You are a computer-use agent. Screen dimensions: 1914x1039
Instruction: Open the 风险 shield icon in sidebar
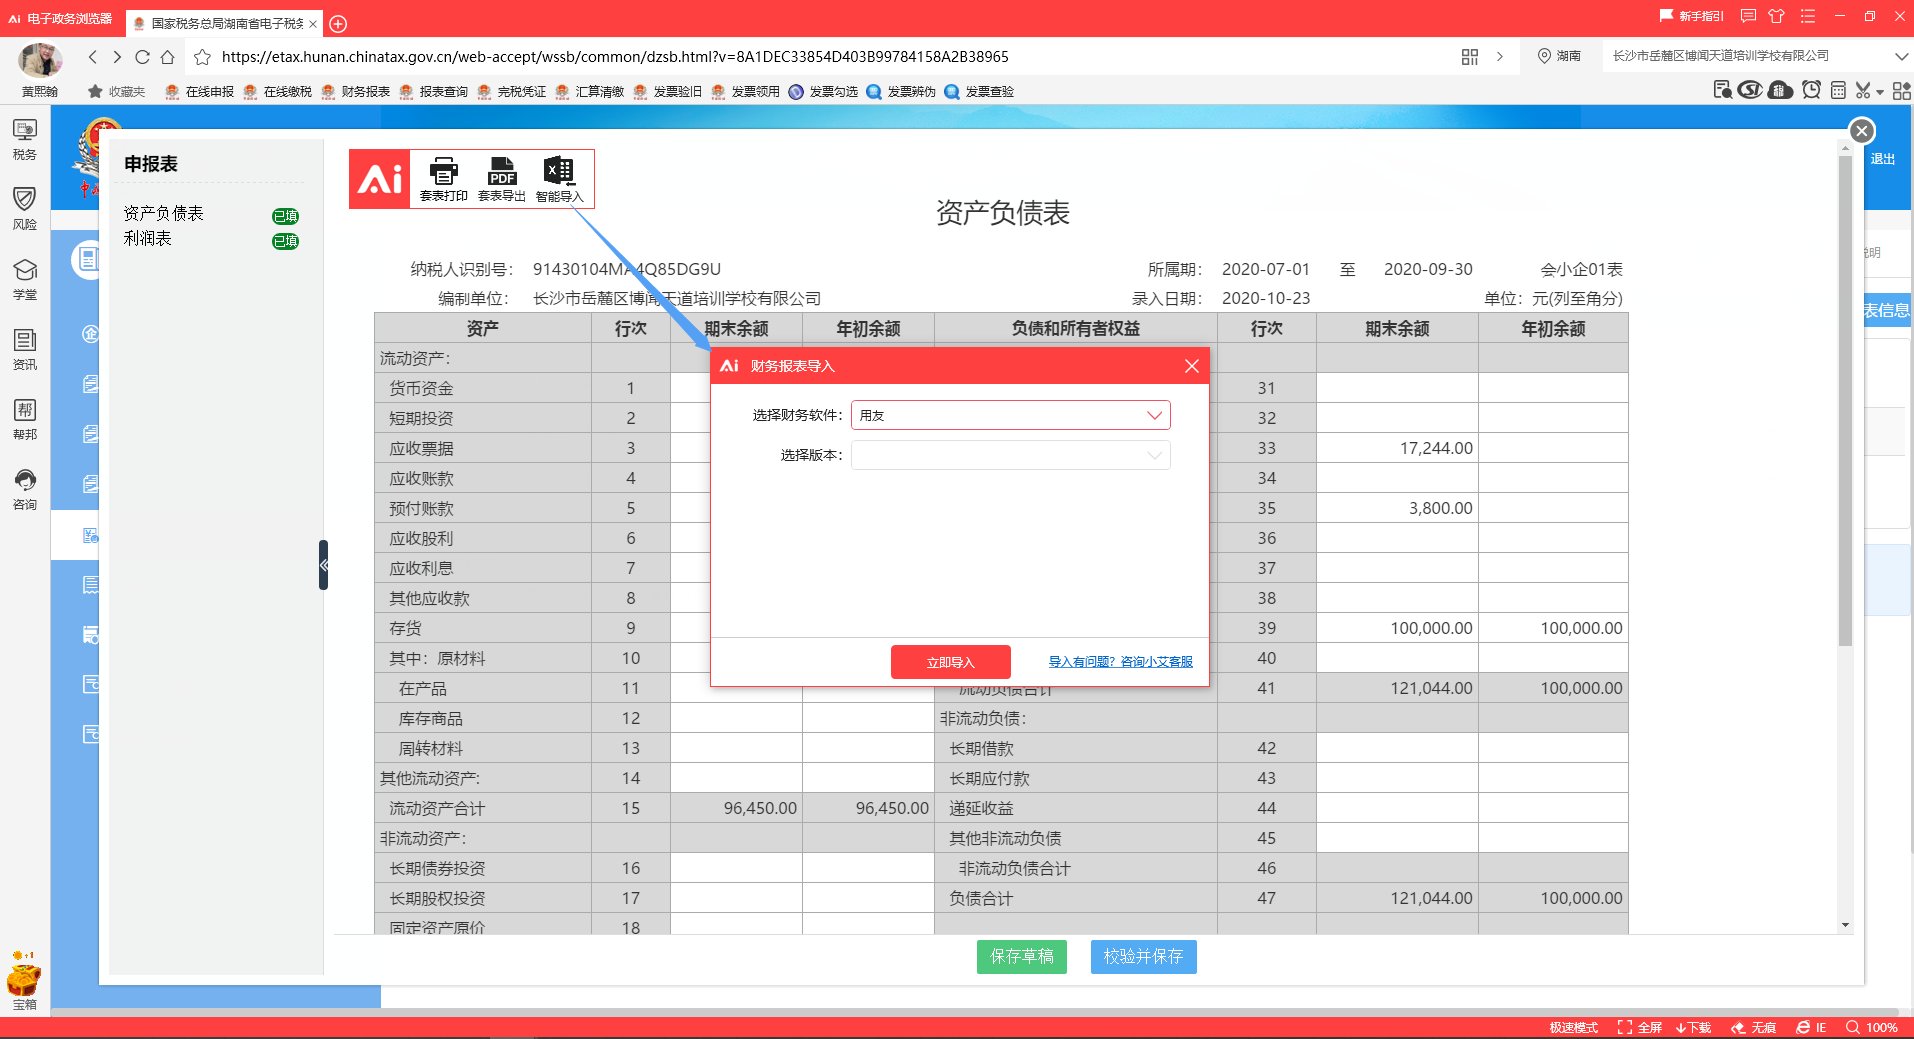point(25,208)
